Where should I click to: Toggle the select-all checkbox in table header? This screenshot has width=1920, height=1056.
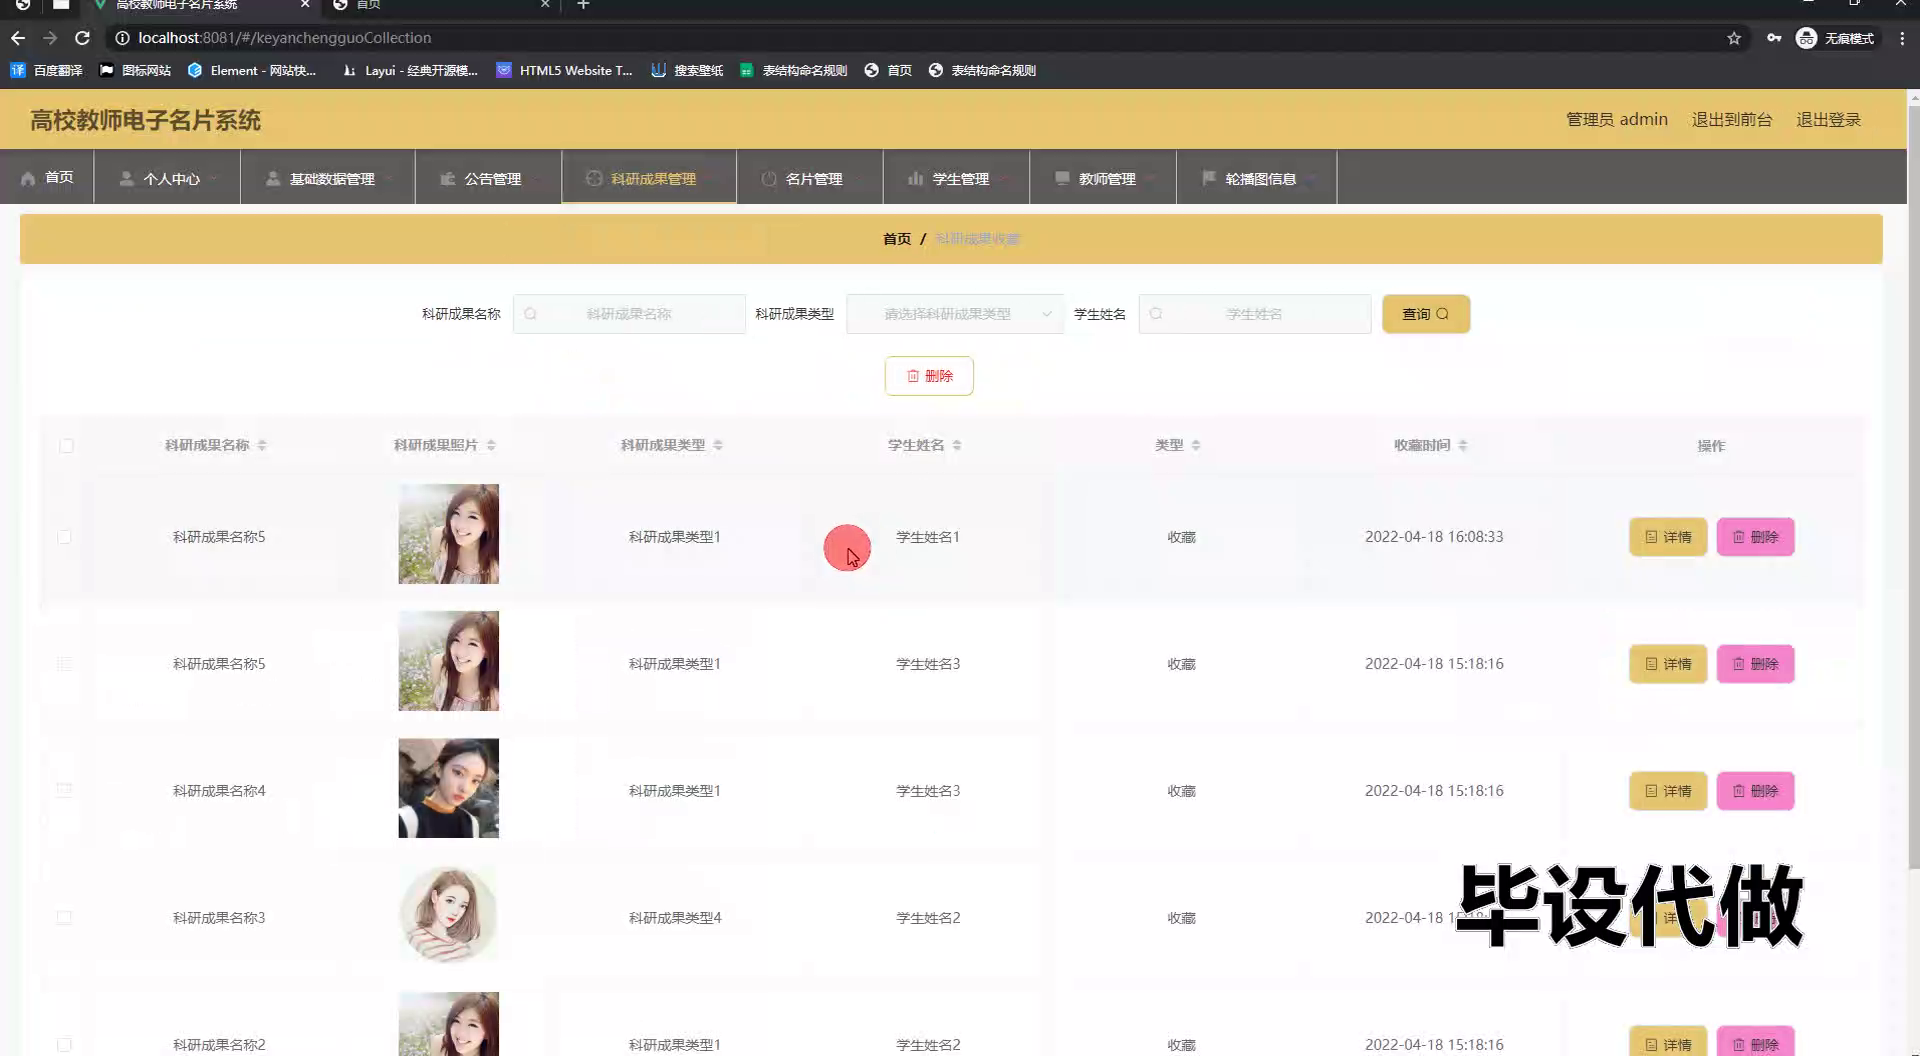pos(66,446)
